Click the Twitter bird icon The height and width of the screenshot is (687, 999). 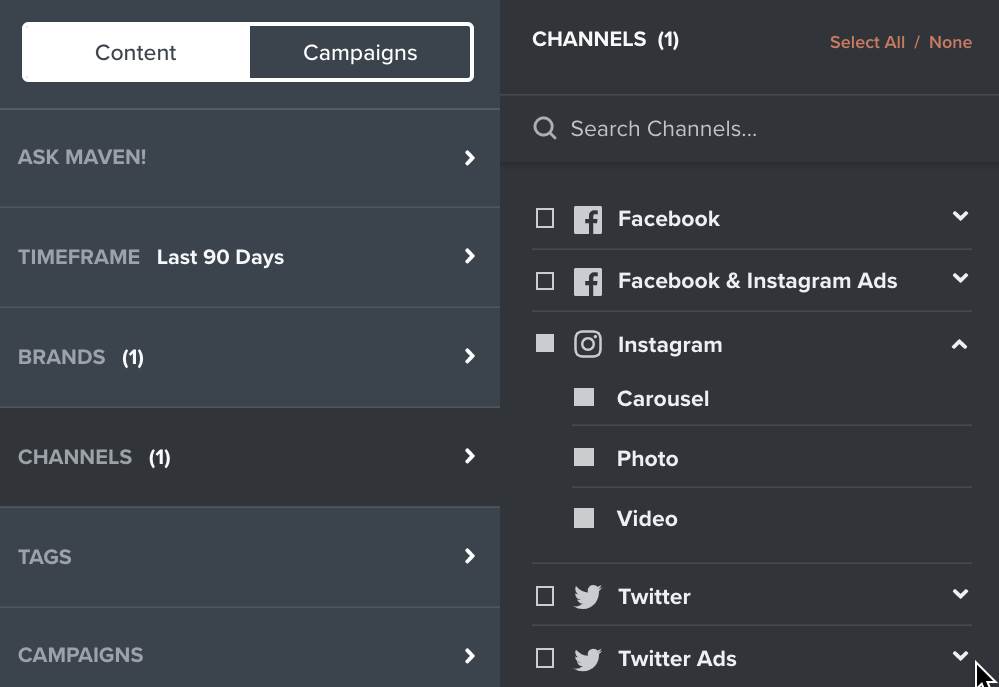click(587, 597)
